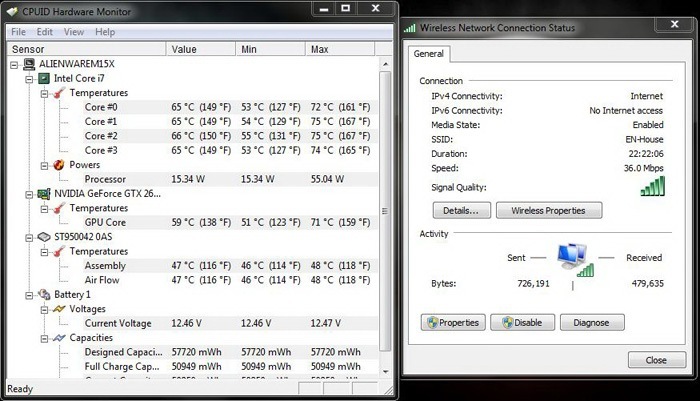Image resolution: width=700 pixels, height=401 pixels.
Task: Collapse the Battery 1 tree node
Action: pos(28,295)
